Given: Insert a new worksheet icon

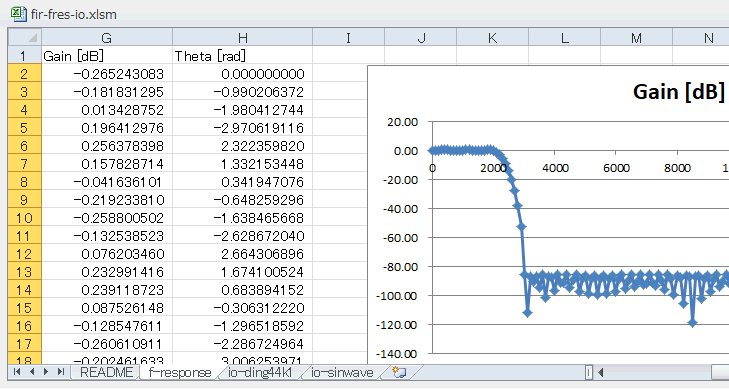Looking at the screenshot, I should 399,372.
